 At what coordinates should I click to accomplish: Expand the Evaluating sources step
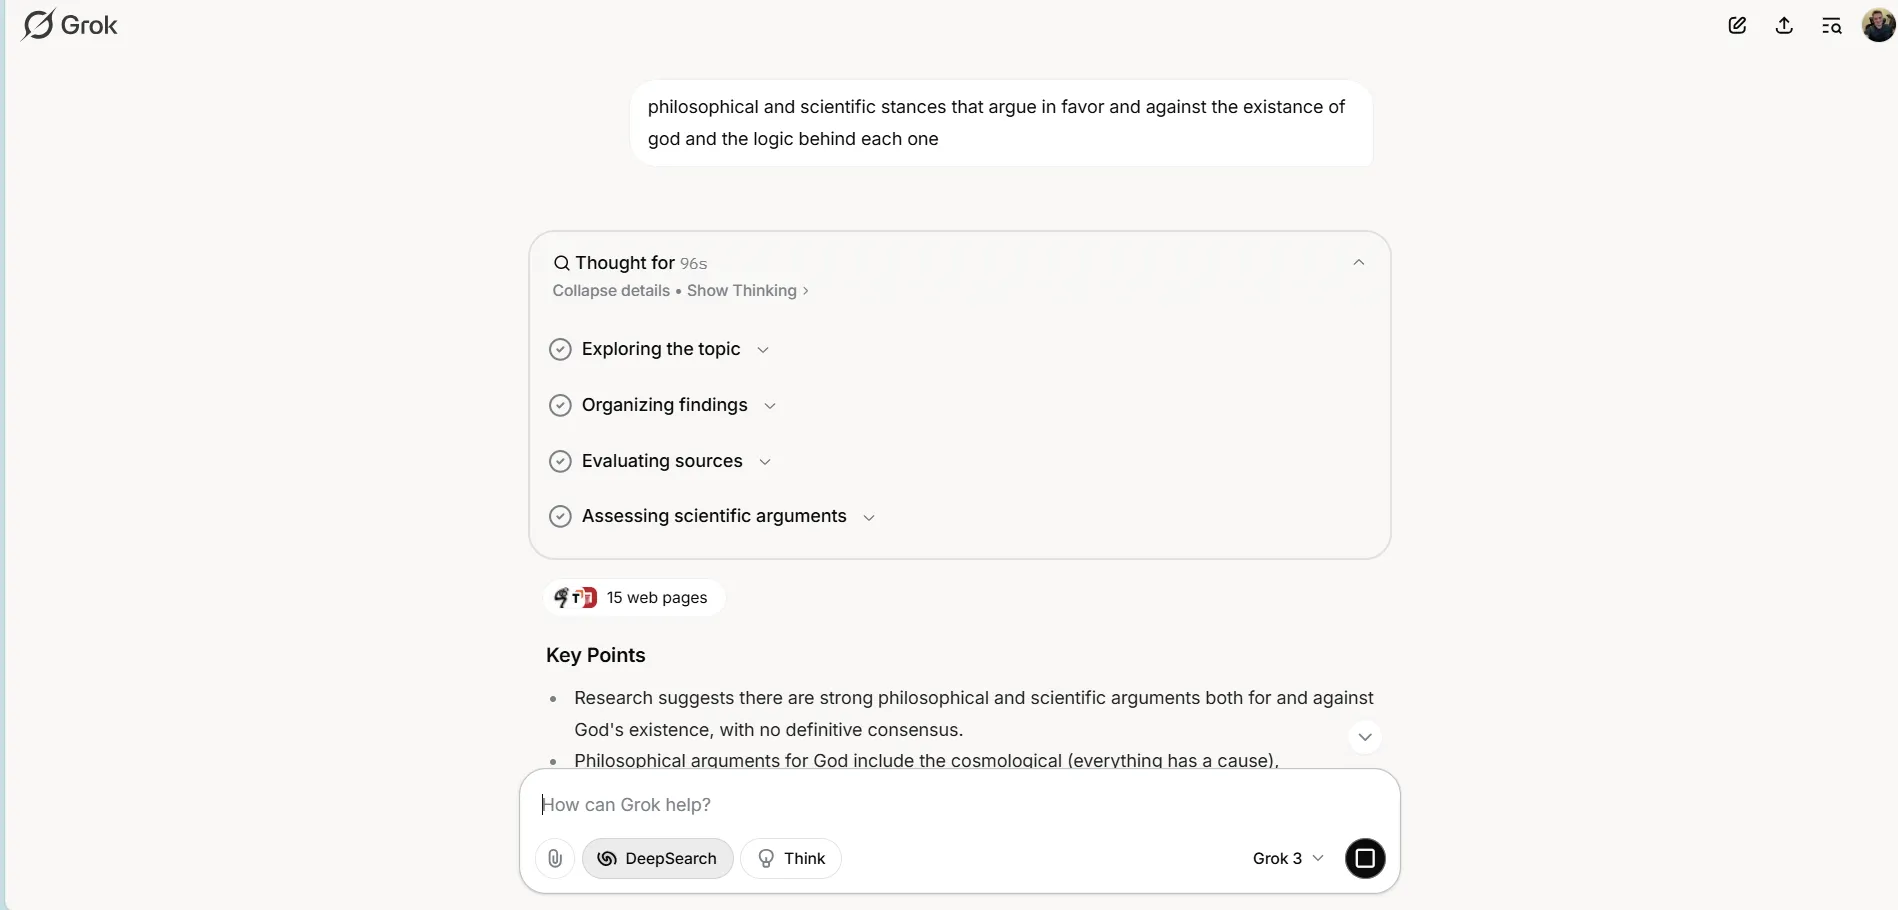(x=765, y=462)
